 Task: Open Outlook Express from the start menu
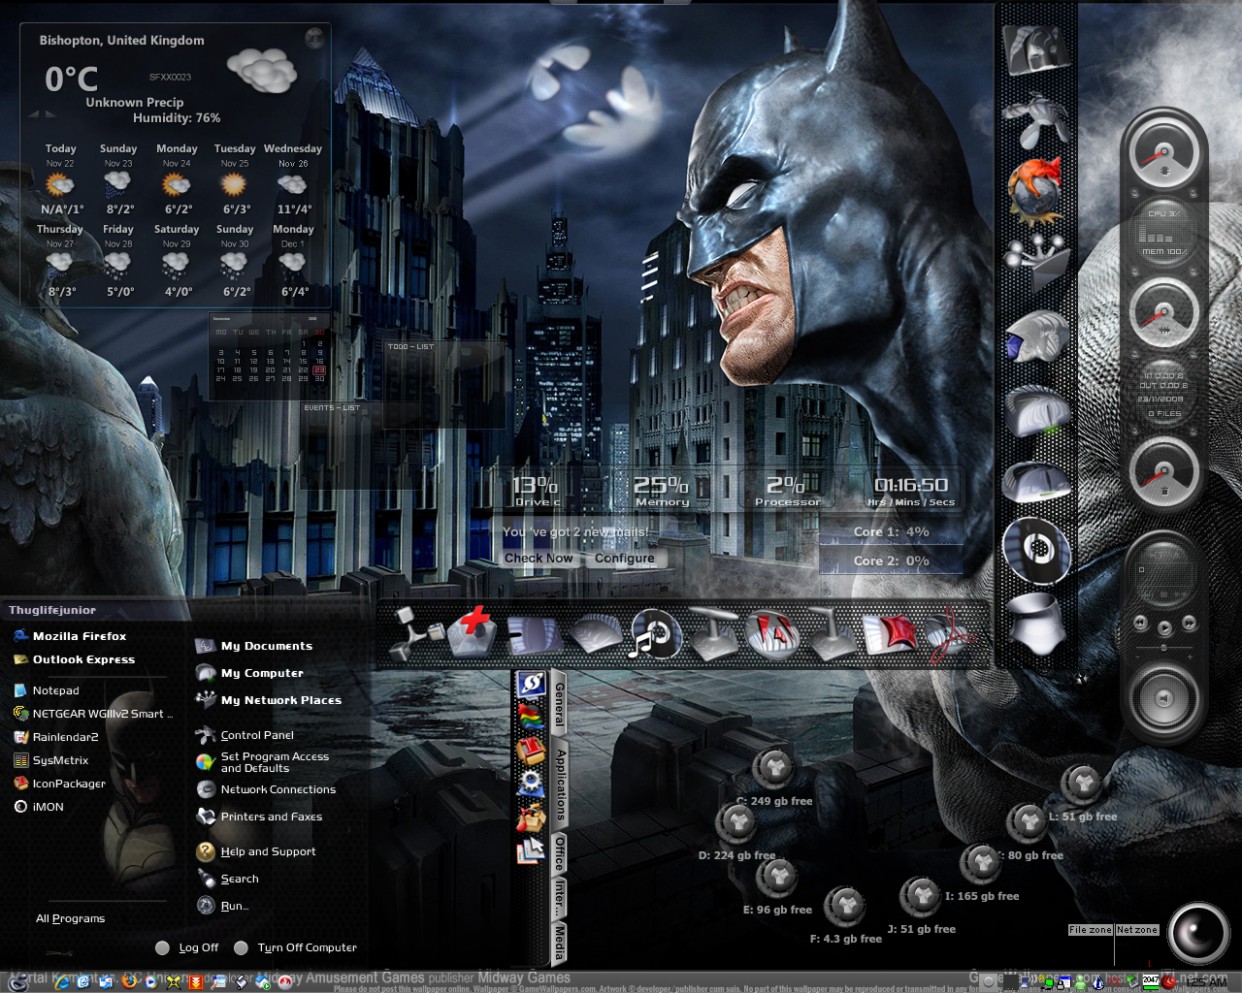pyautogui.click(x=74, y=660)
